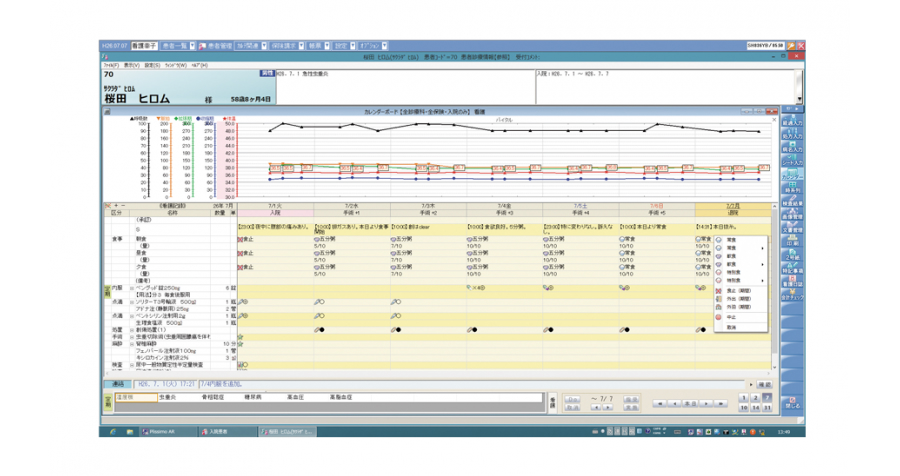Open the 検査結果 sidebar icon
Image resolution: width=900 pixels, height=476 pixels.
coord(792,201)
